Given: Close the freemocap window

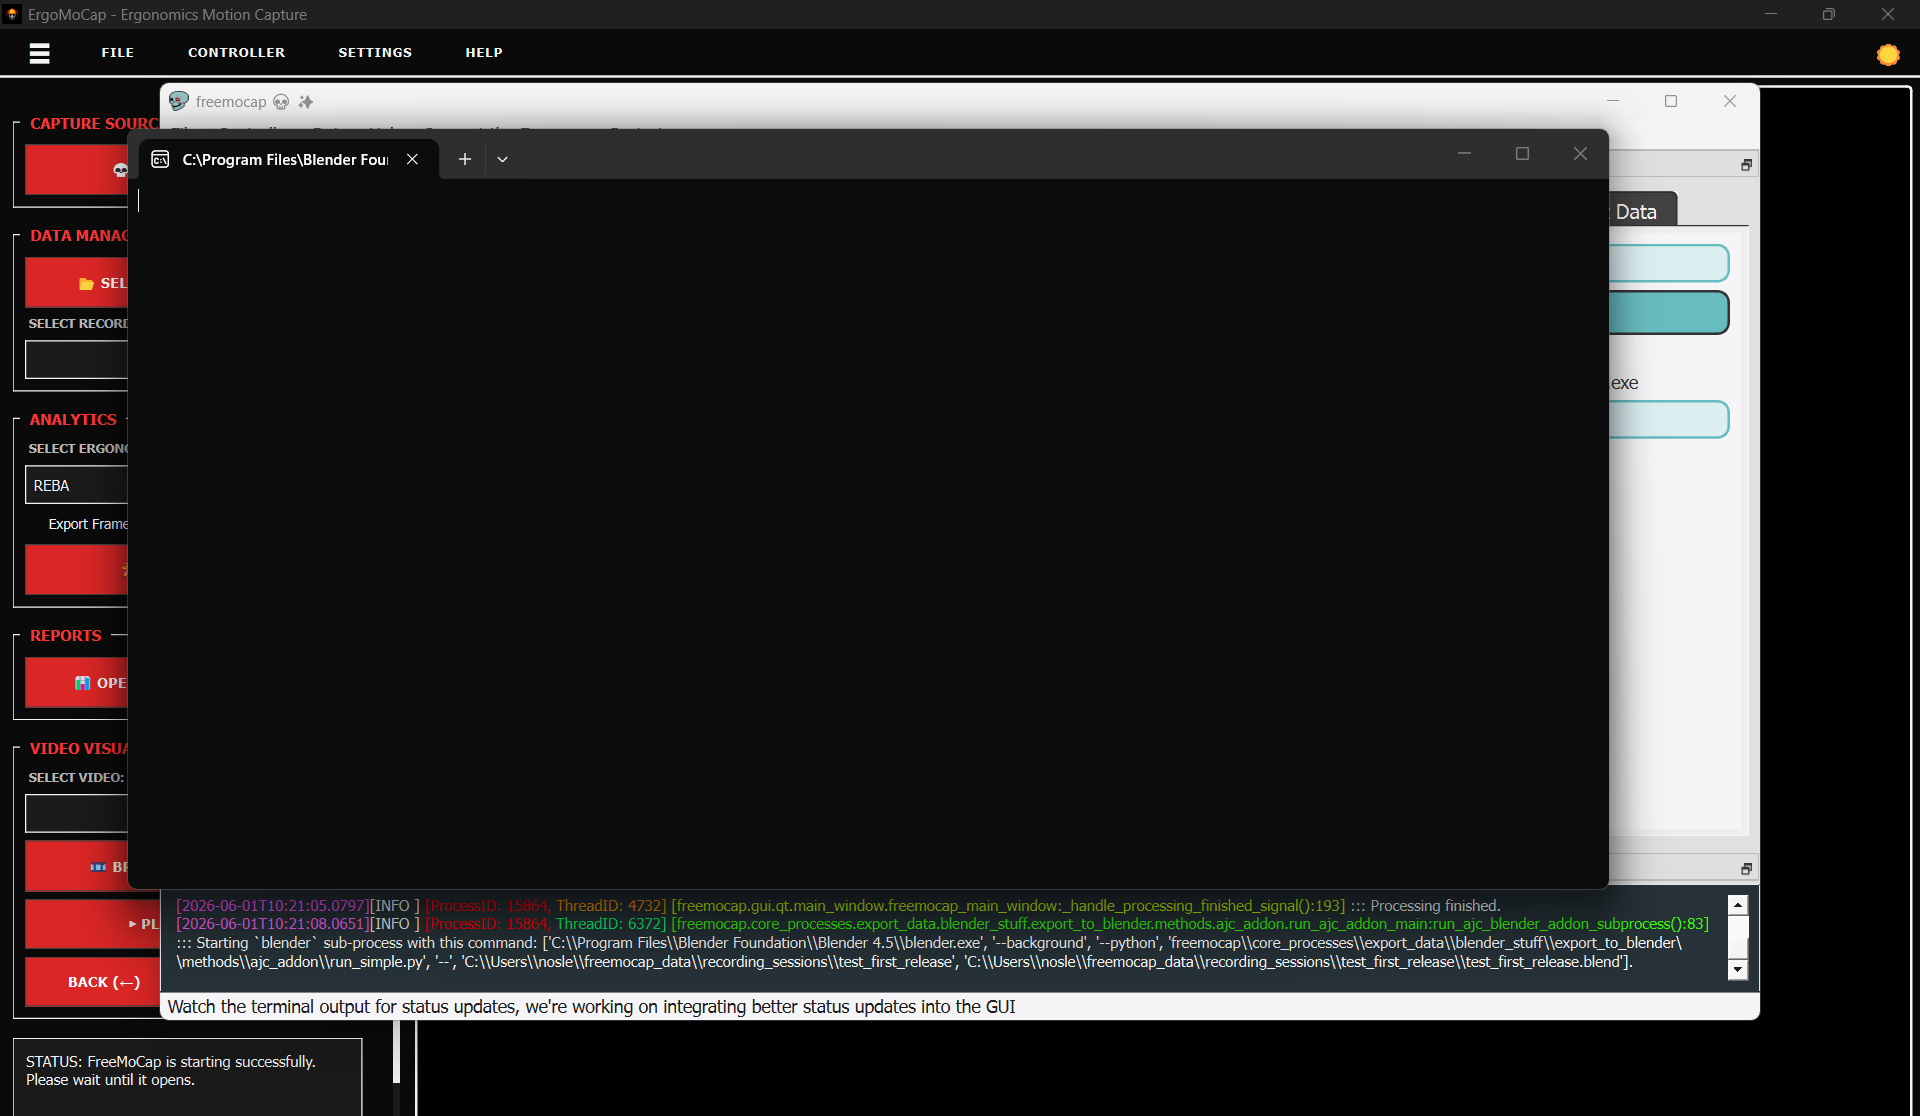Looking at the screenshot, I should pos(1730,101).
